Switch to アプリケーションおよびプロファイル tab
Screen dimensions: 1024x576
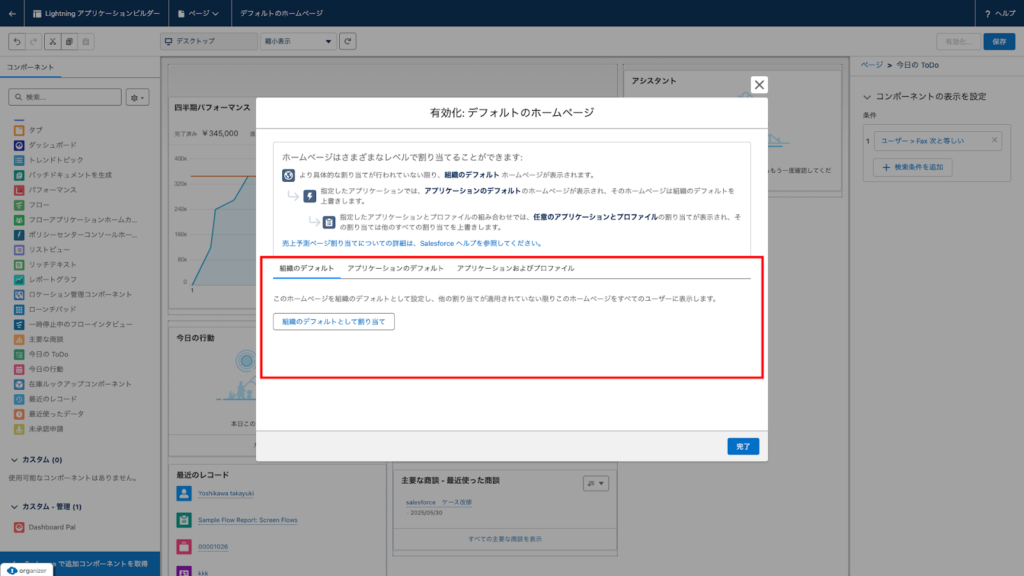tap(515, 268)
